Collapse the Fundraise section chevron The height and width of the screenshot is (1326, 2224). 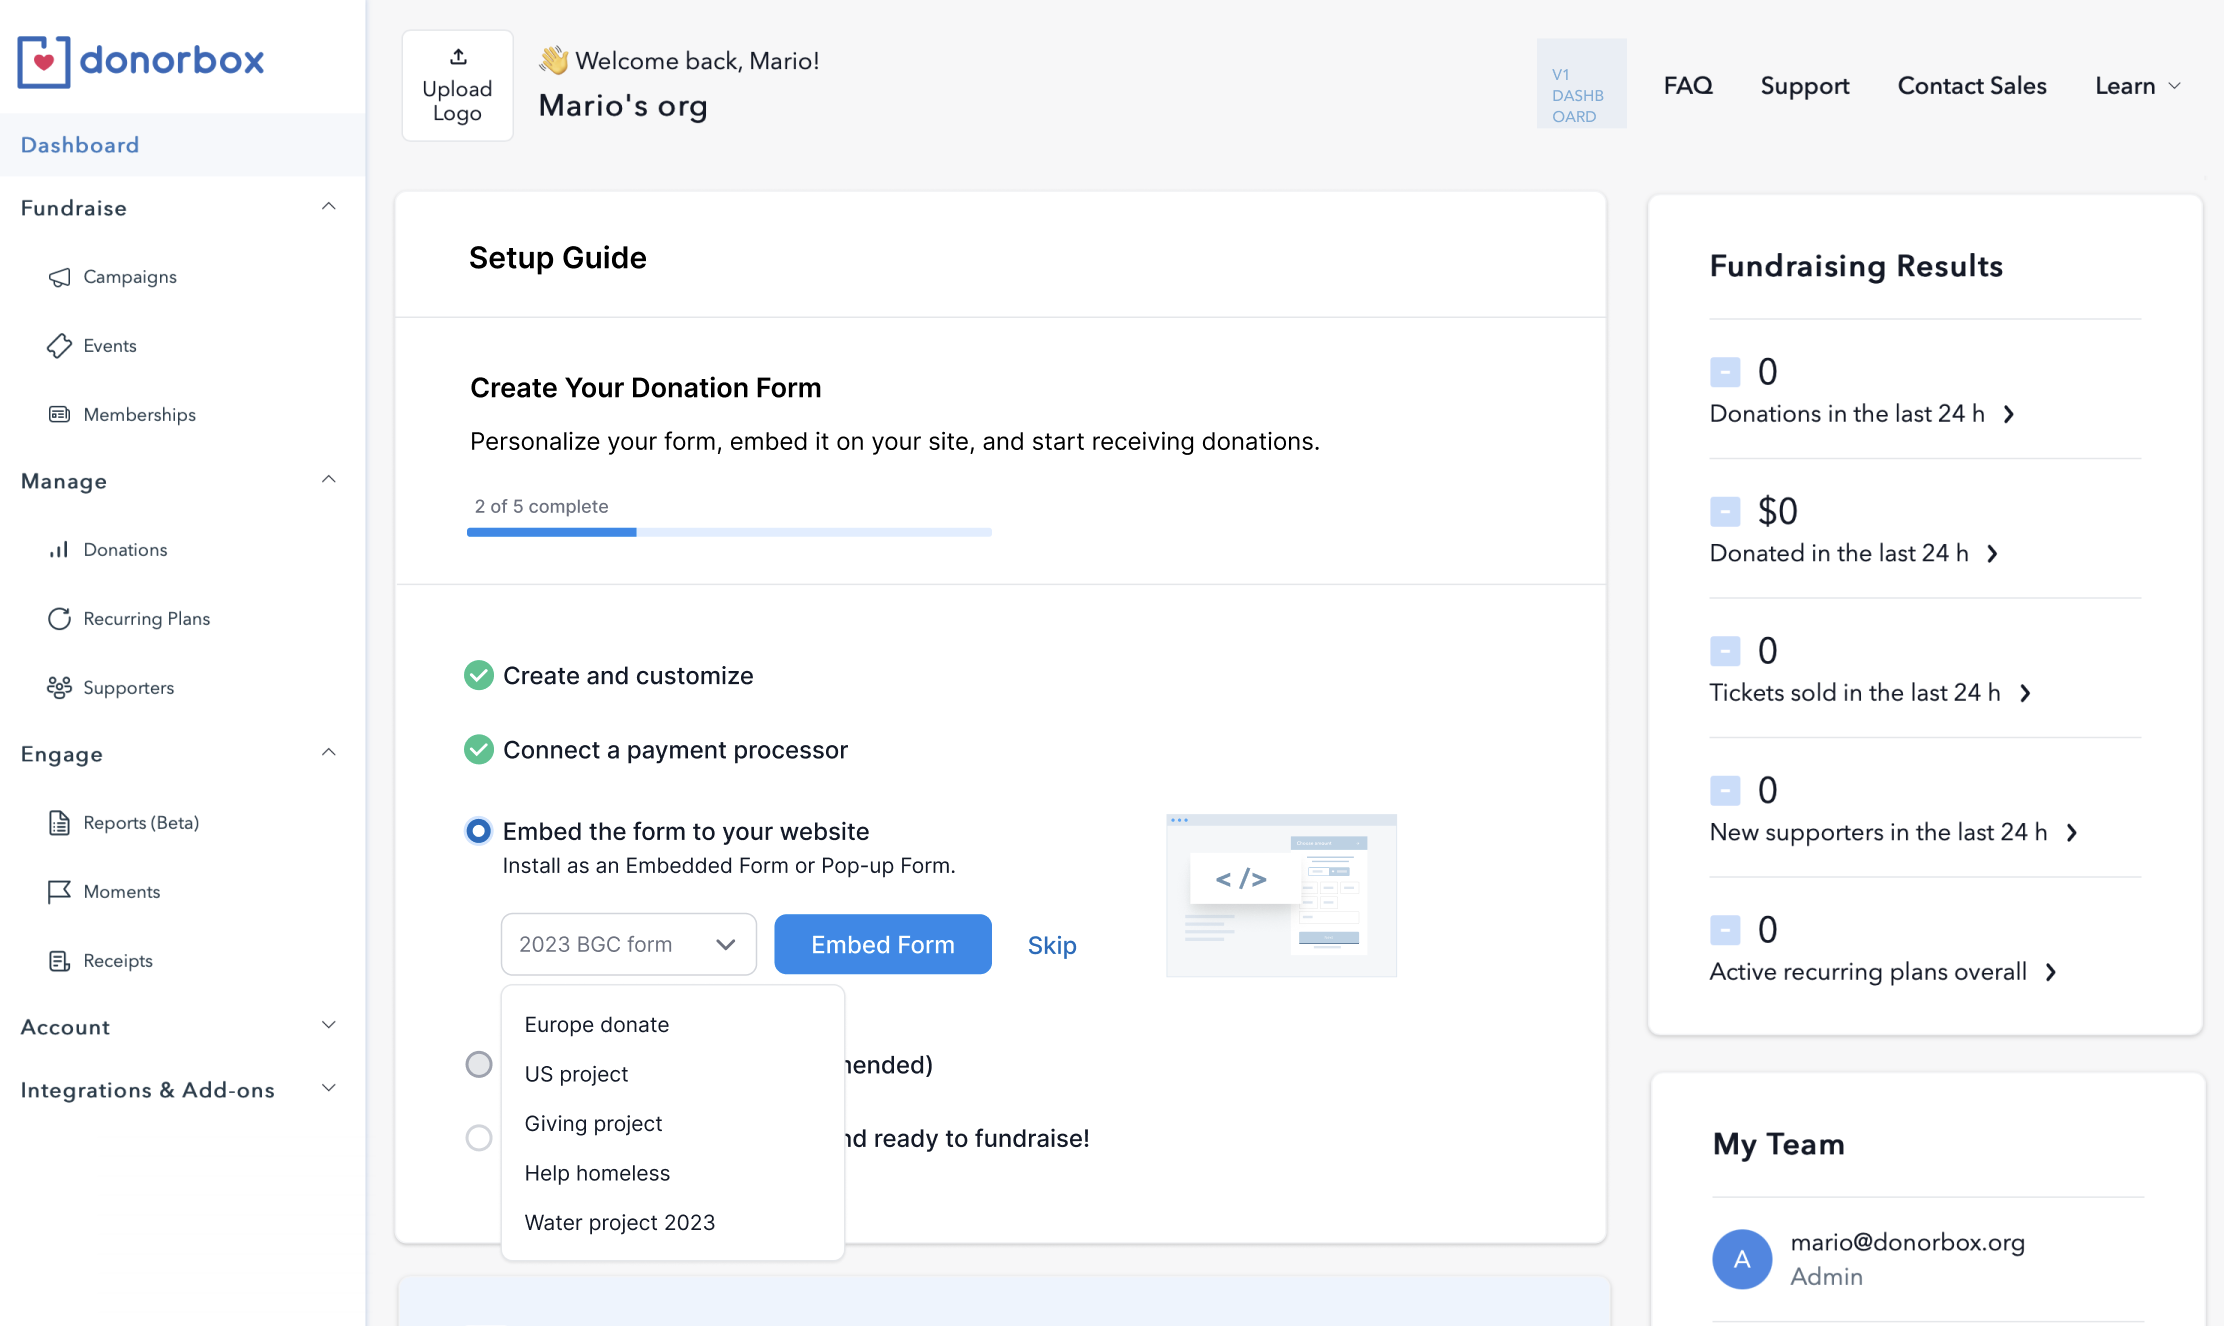pos(328,207)
